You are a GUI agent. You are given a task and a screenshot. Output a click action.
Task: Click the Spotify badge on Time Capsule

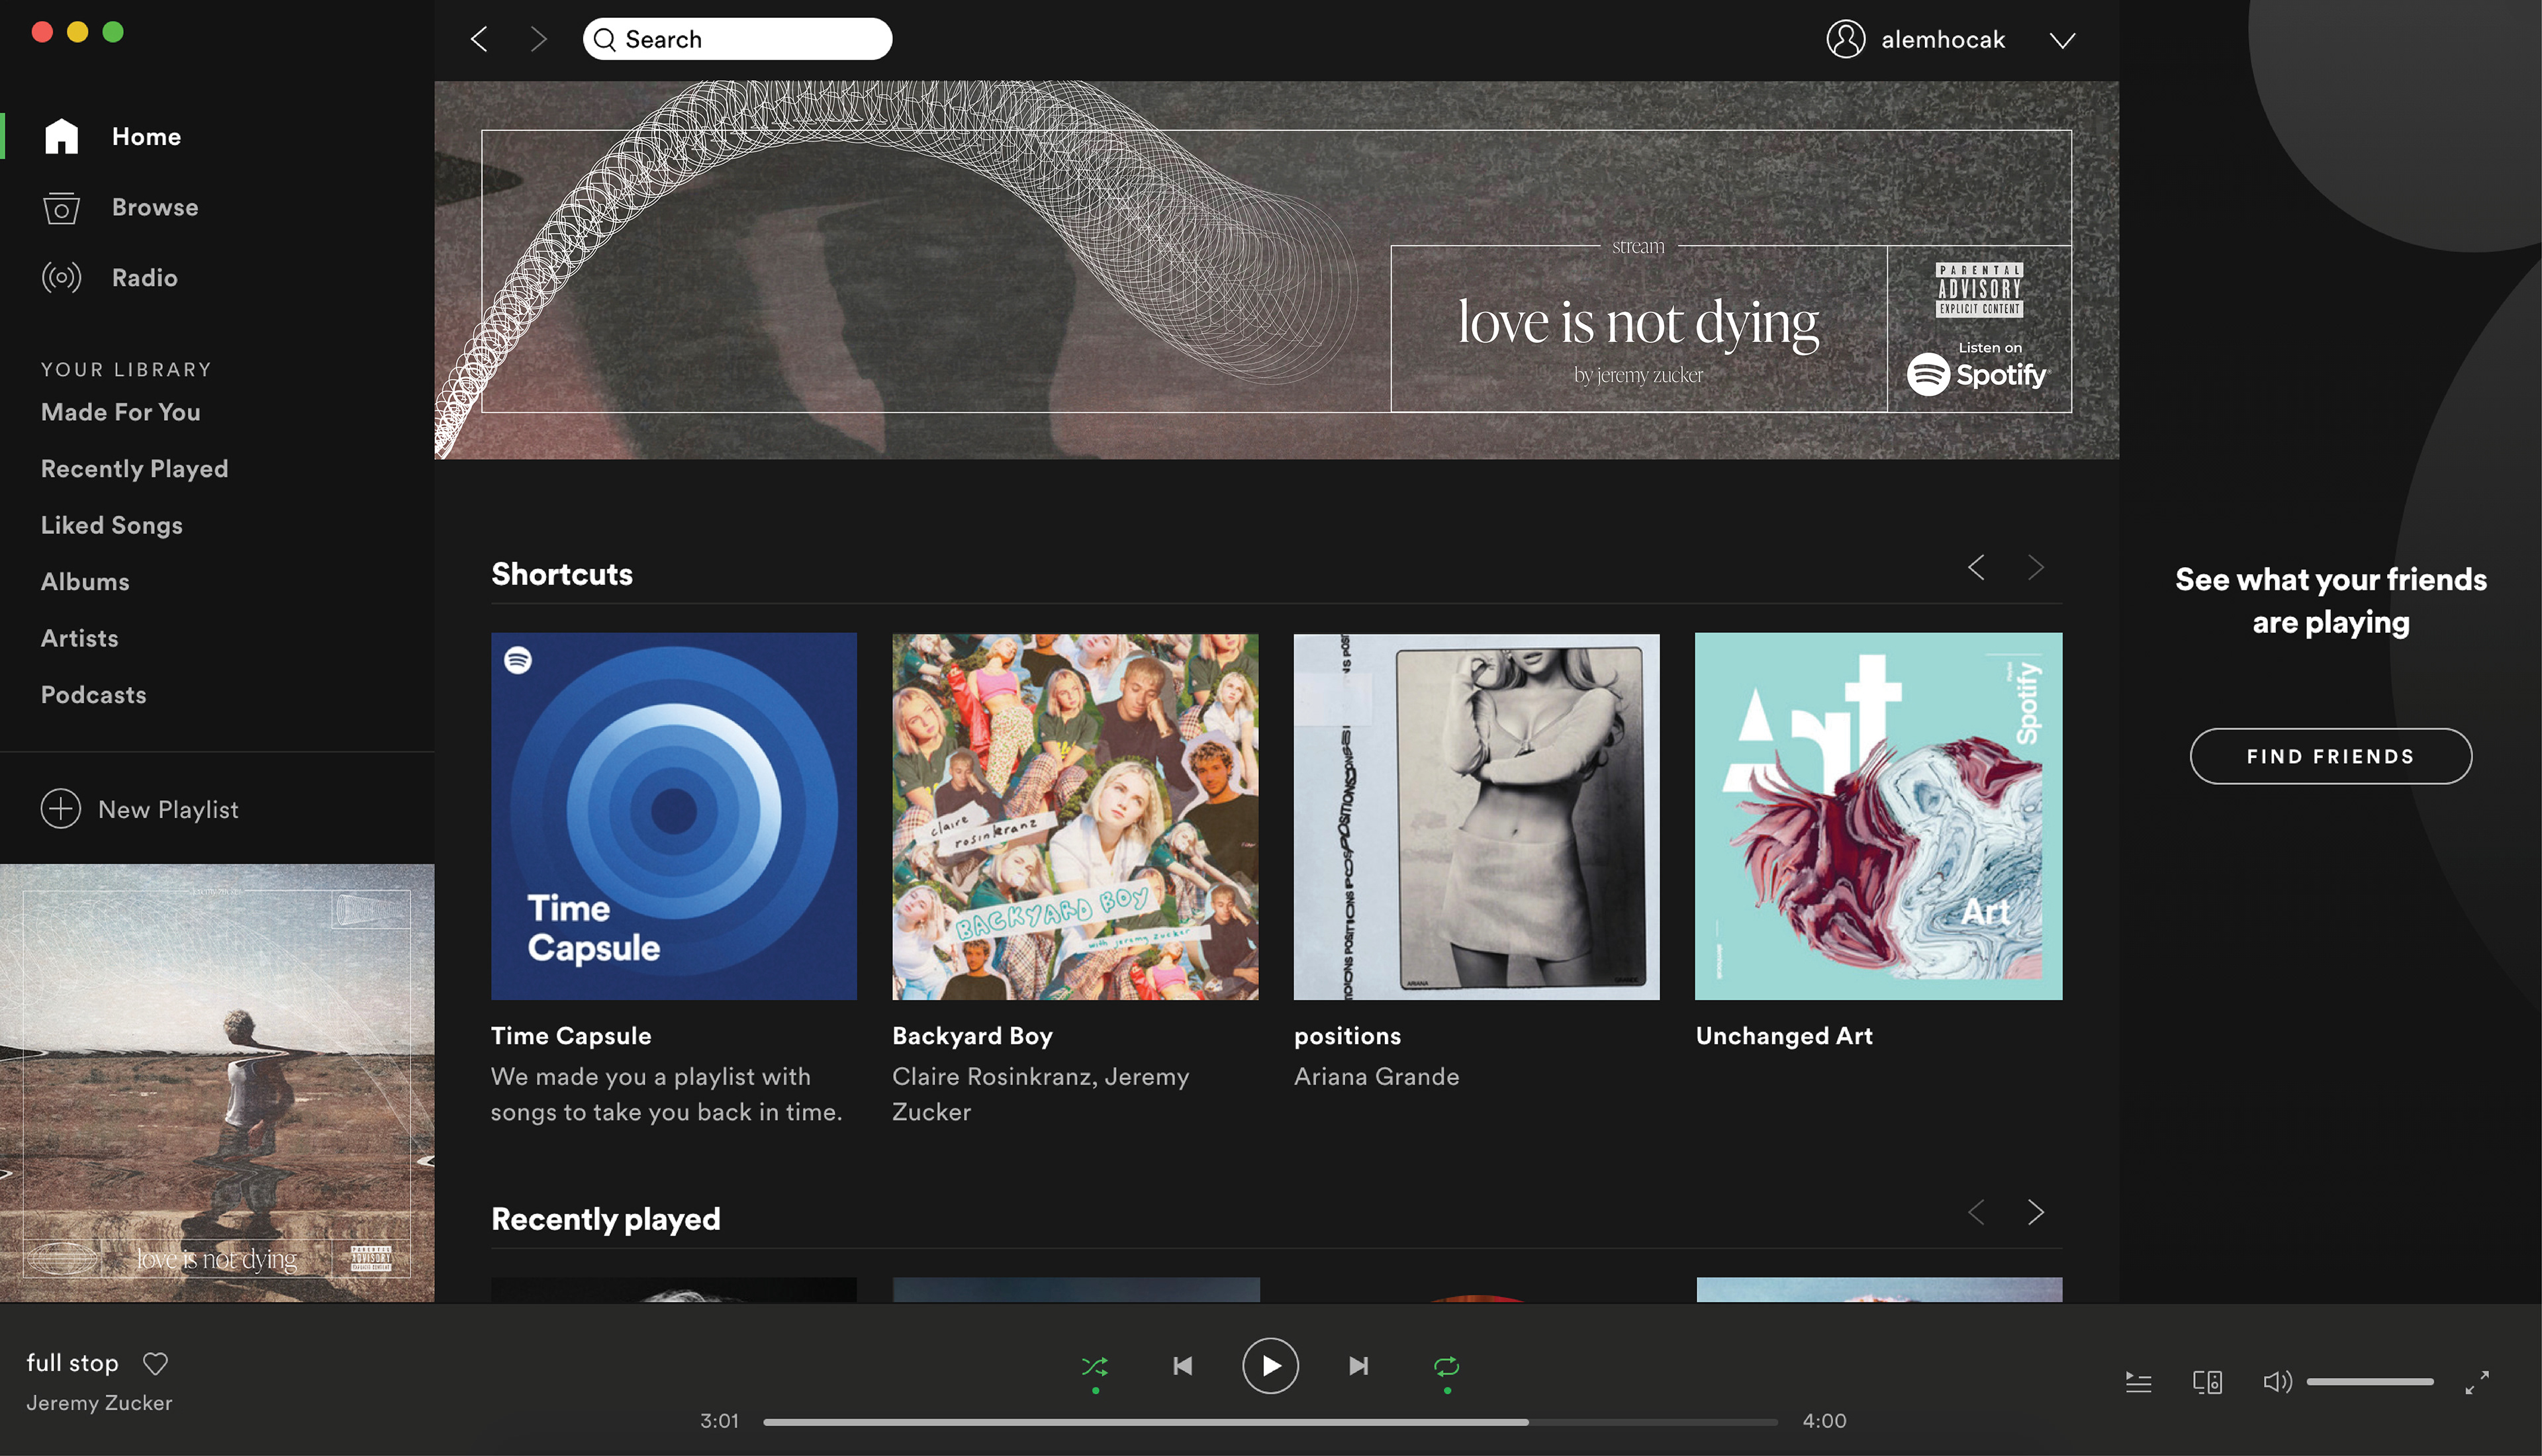click(x=517, y=660)
